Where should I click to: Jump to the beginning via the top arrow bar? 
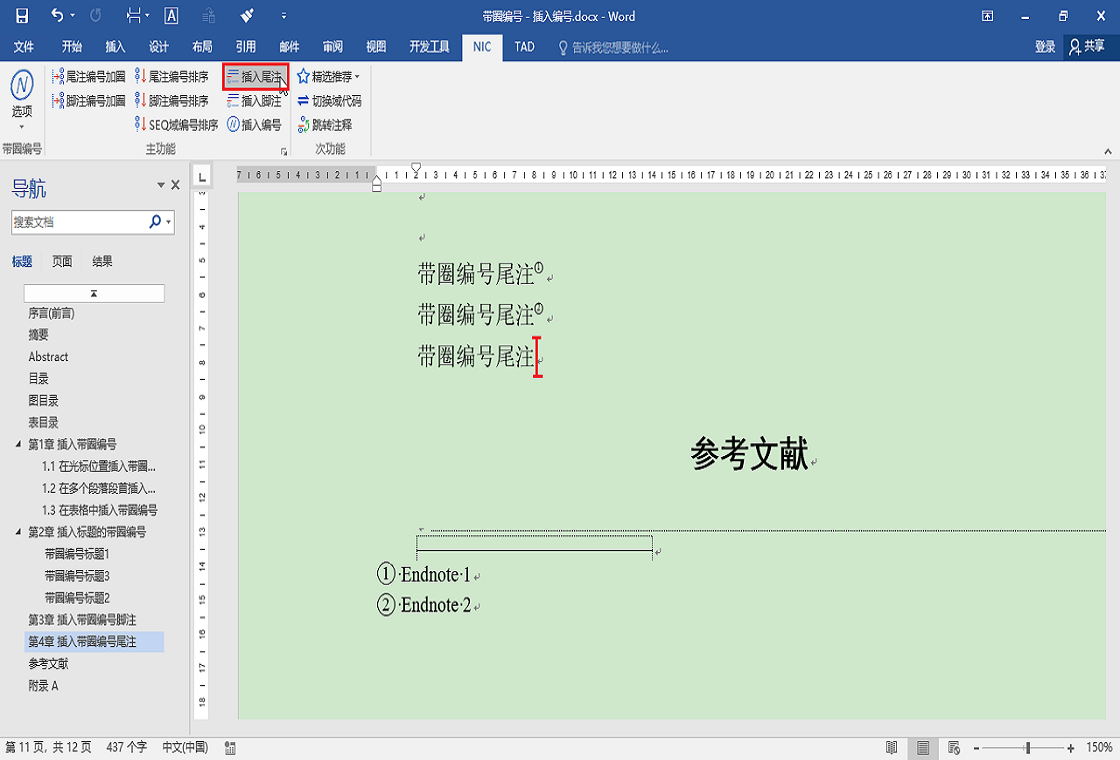(x=94, y=294)
